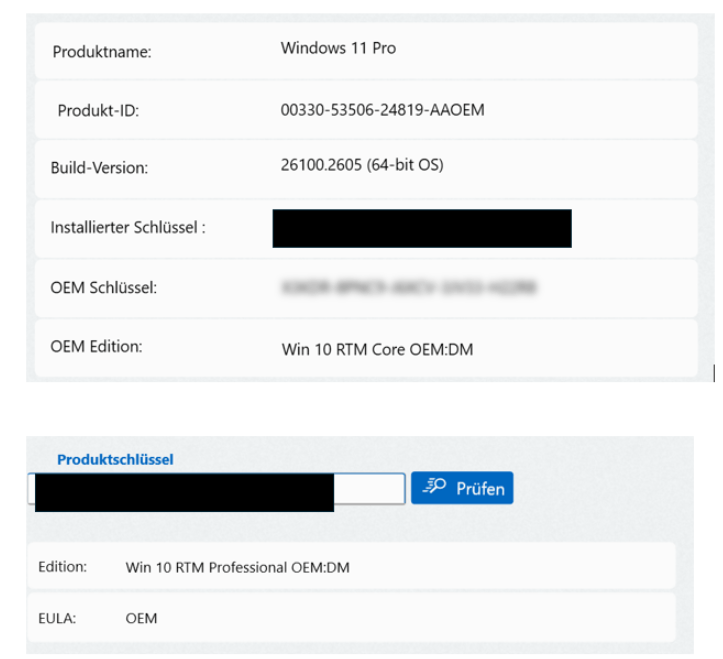Select build version 26100.2605 (64-bit OS)
The height and width of the screenshot is (659, 723).
(x=362, y=165)
